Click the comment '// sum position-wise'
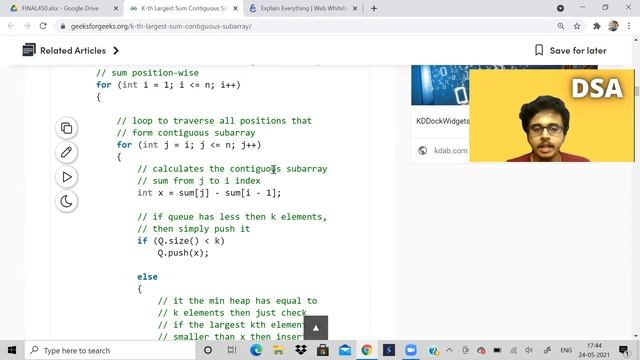This screenshot has height=360, width=640. click(x=147, y=73)
